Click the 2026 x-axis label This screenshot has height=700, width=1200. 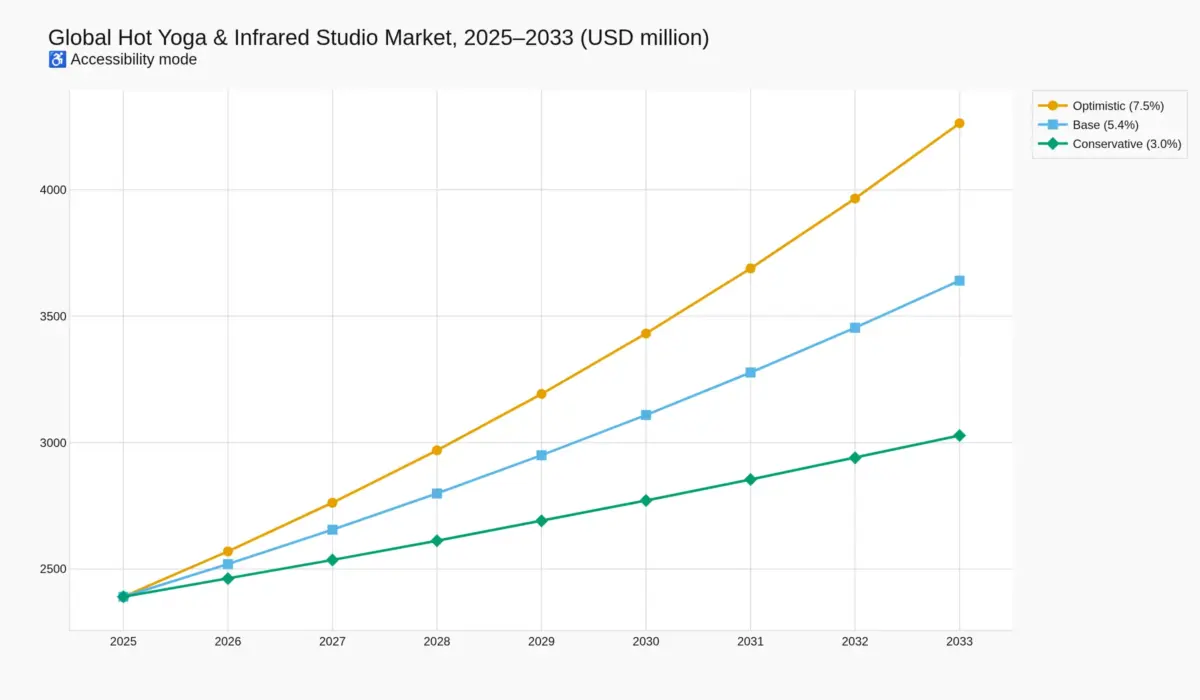228,642
